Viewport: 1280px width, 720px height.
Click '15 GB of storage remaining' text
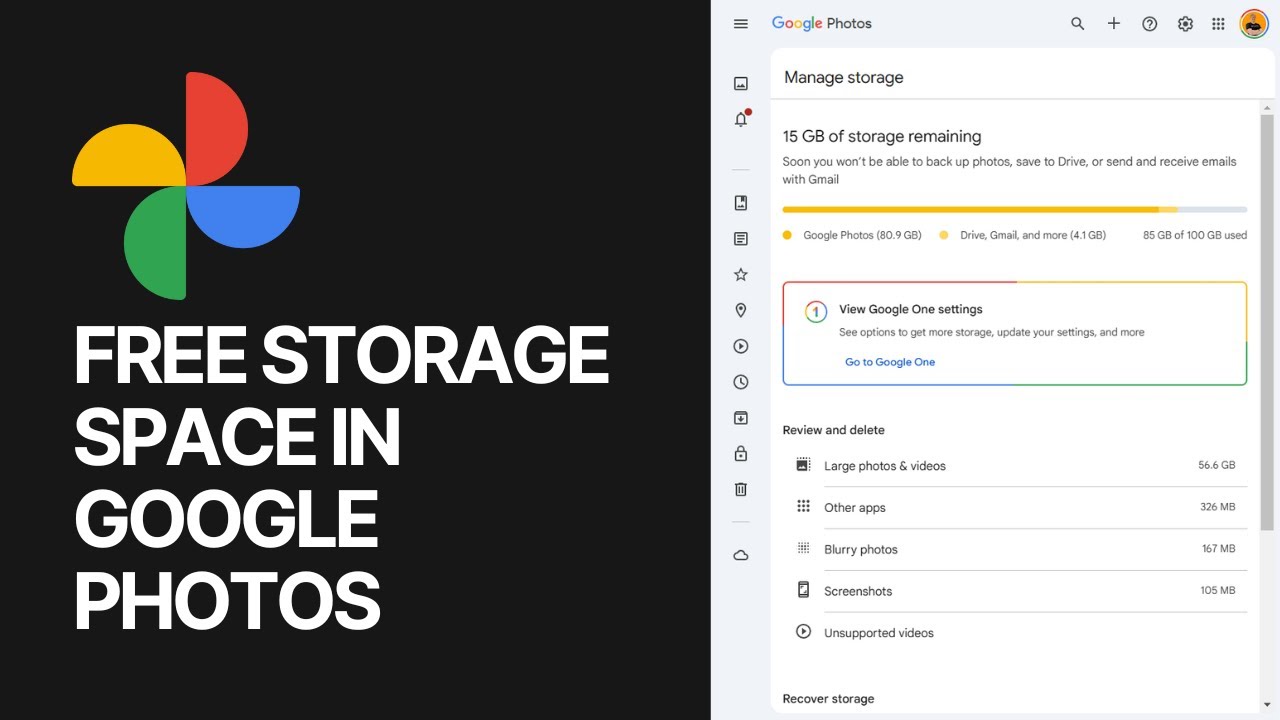click(882, 136)
